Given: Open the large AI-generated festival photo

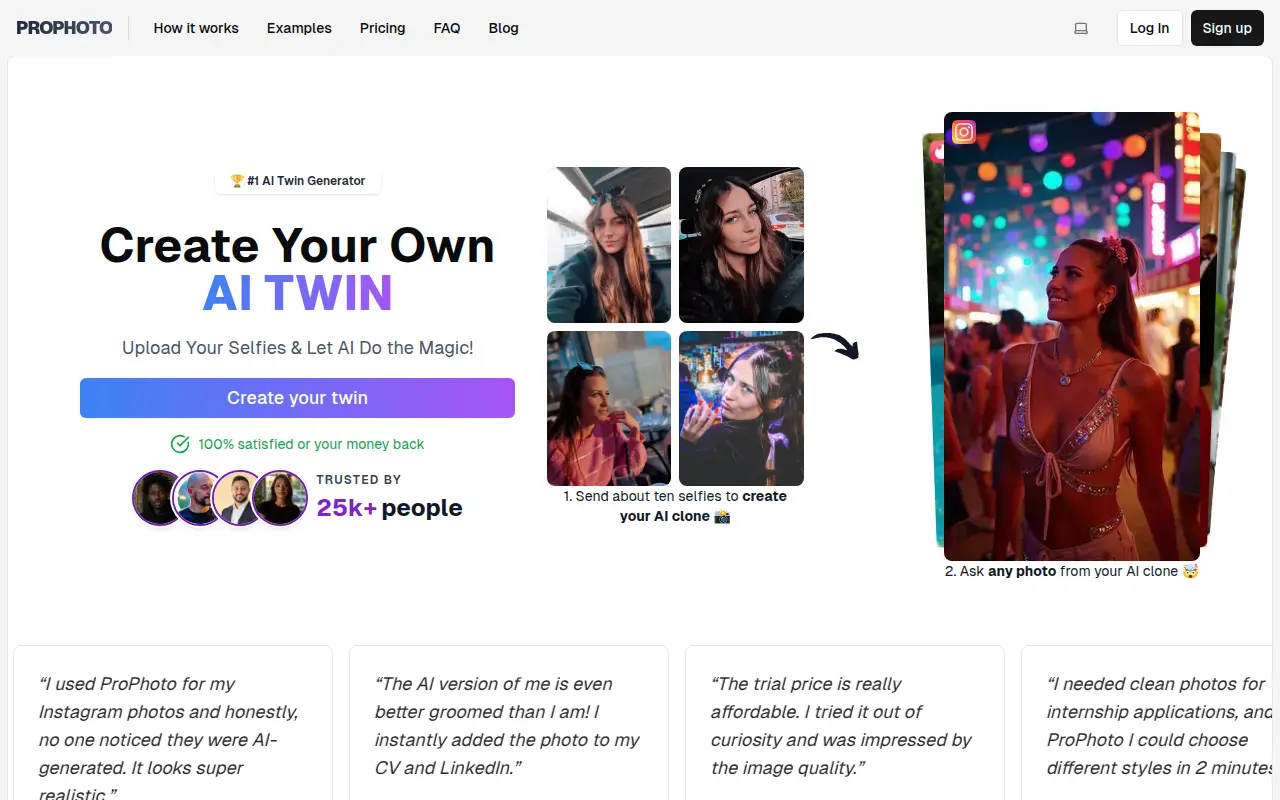Looking at the screenshot, I should 1072,336.
